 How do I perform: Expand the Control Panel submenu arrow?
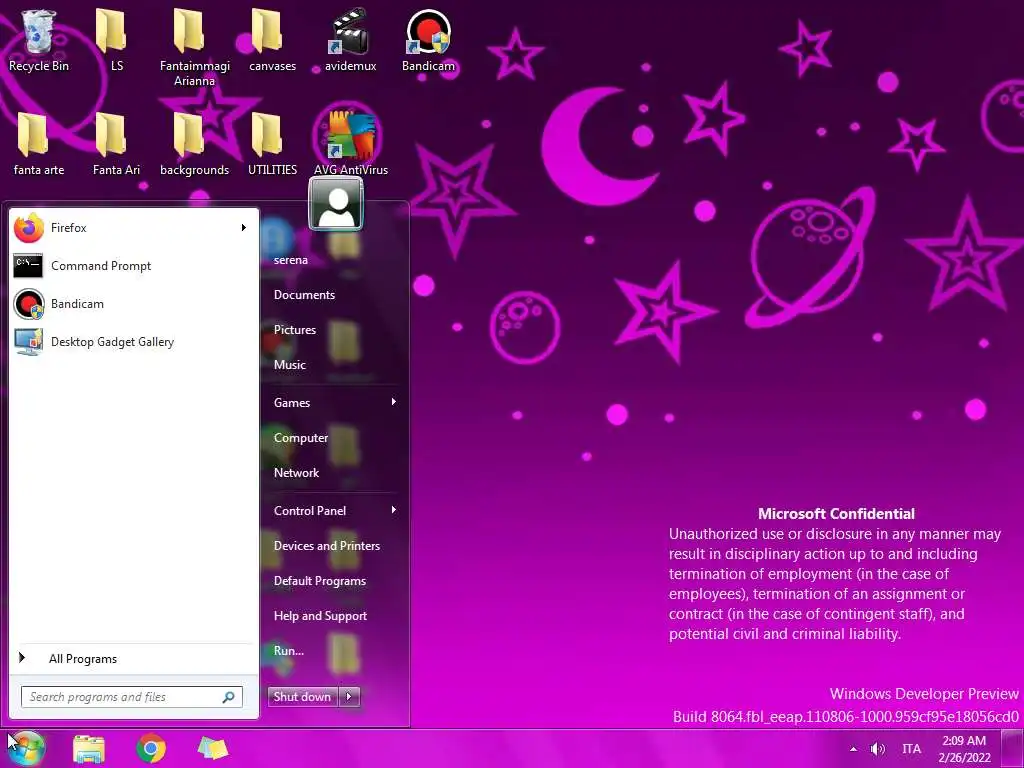(x=394, y=510)
